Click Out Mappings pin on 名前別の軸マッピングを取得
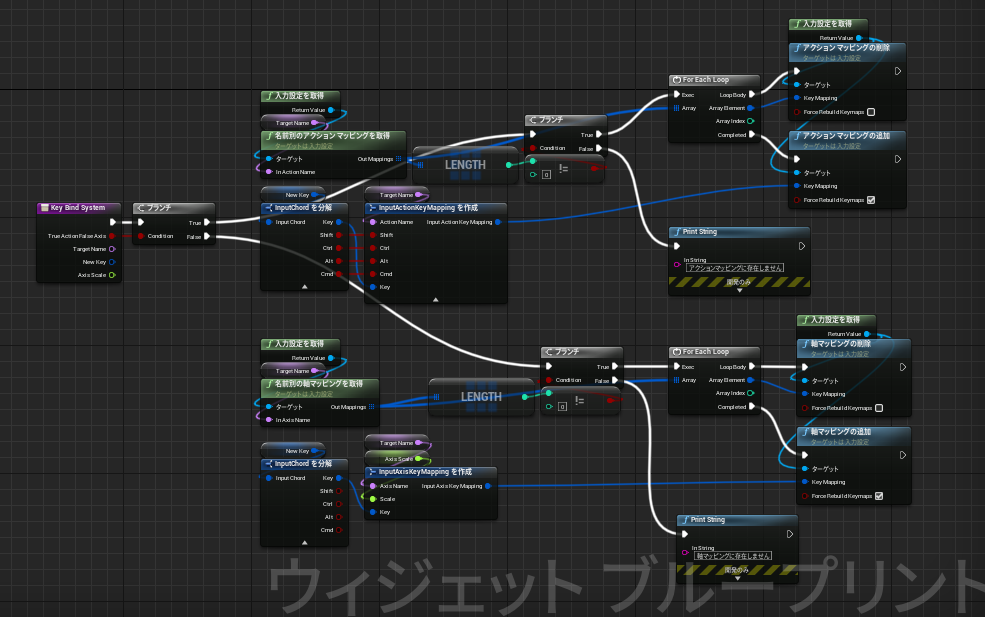Screen dimensions: 985x617 point(372,407)
